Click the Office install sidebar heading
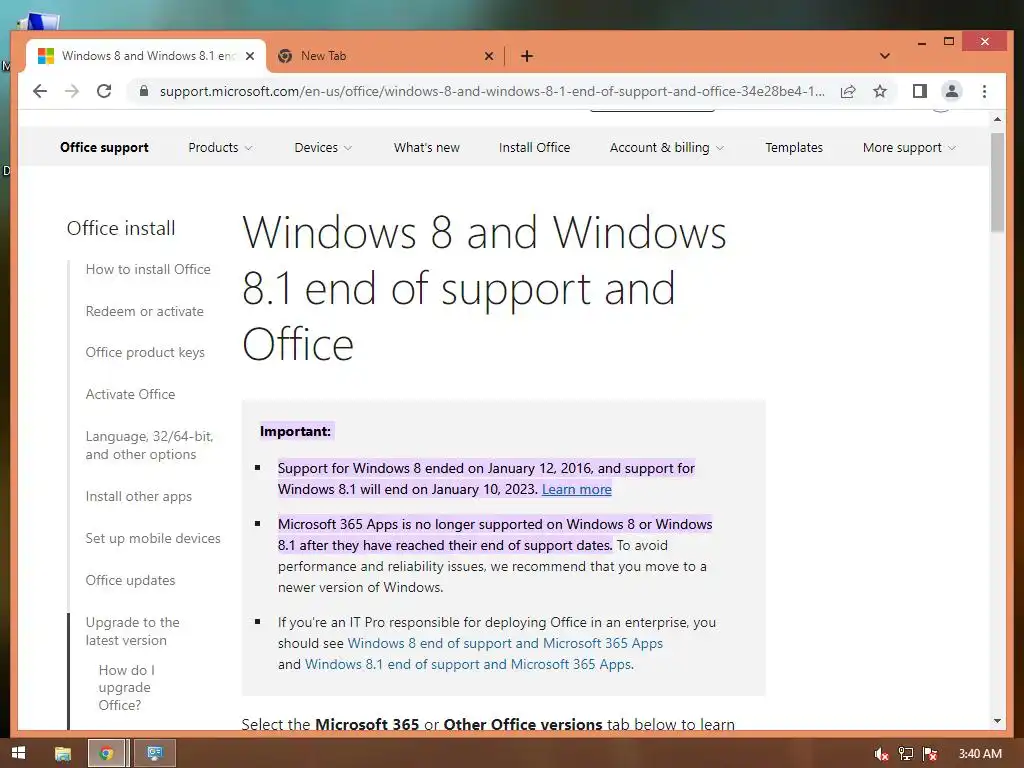Screen dimensions: 1024x768 (121, 229)
